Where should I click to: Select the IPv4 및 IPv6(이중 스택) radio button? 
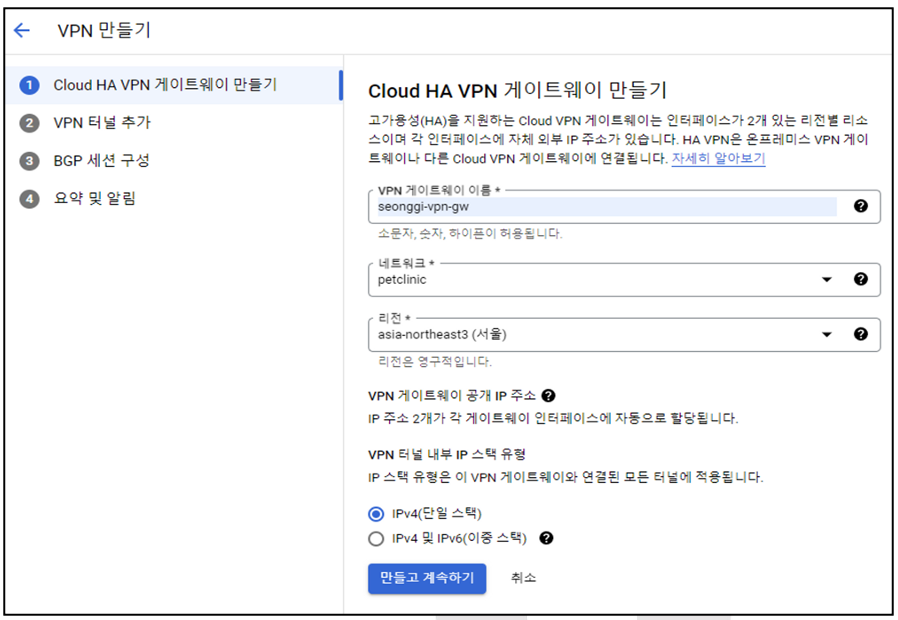click(x=376, y=539)
